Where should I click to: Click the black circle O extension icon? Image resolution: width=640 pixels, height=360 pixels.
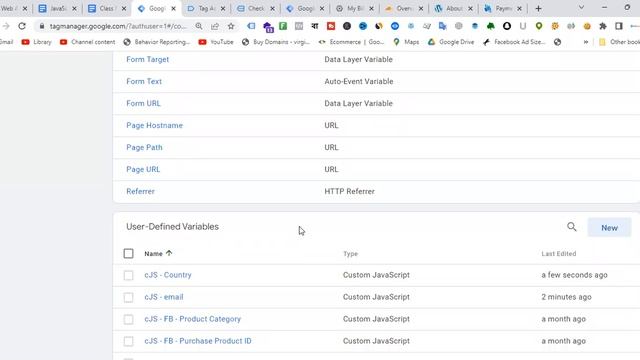tap(507, 26)
